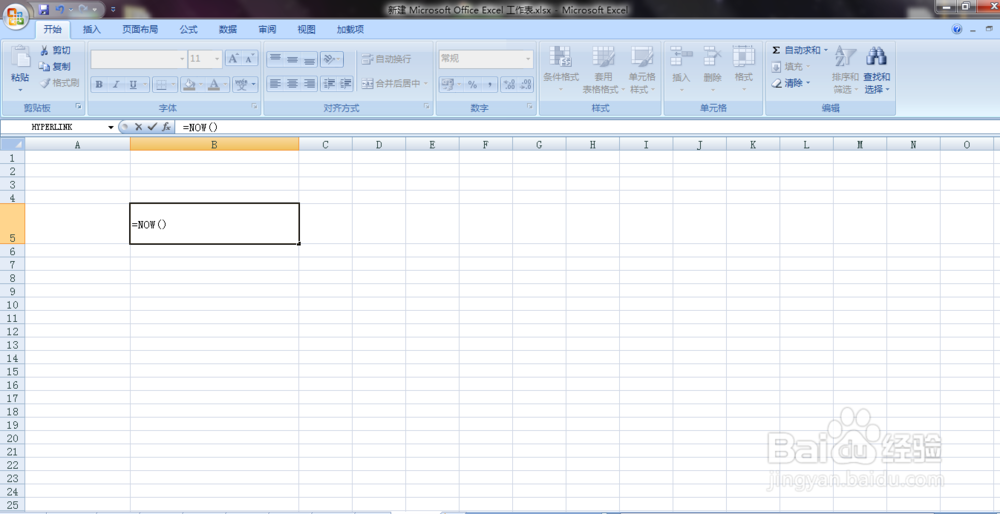Click 插入 cells button

coord(681,70)
